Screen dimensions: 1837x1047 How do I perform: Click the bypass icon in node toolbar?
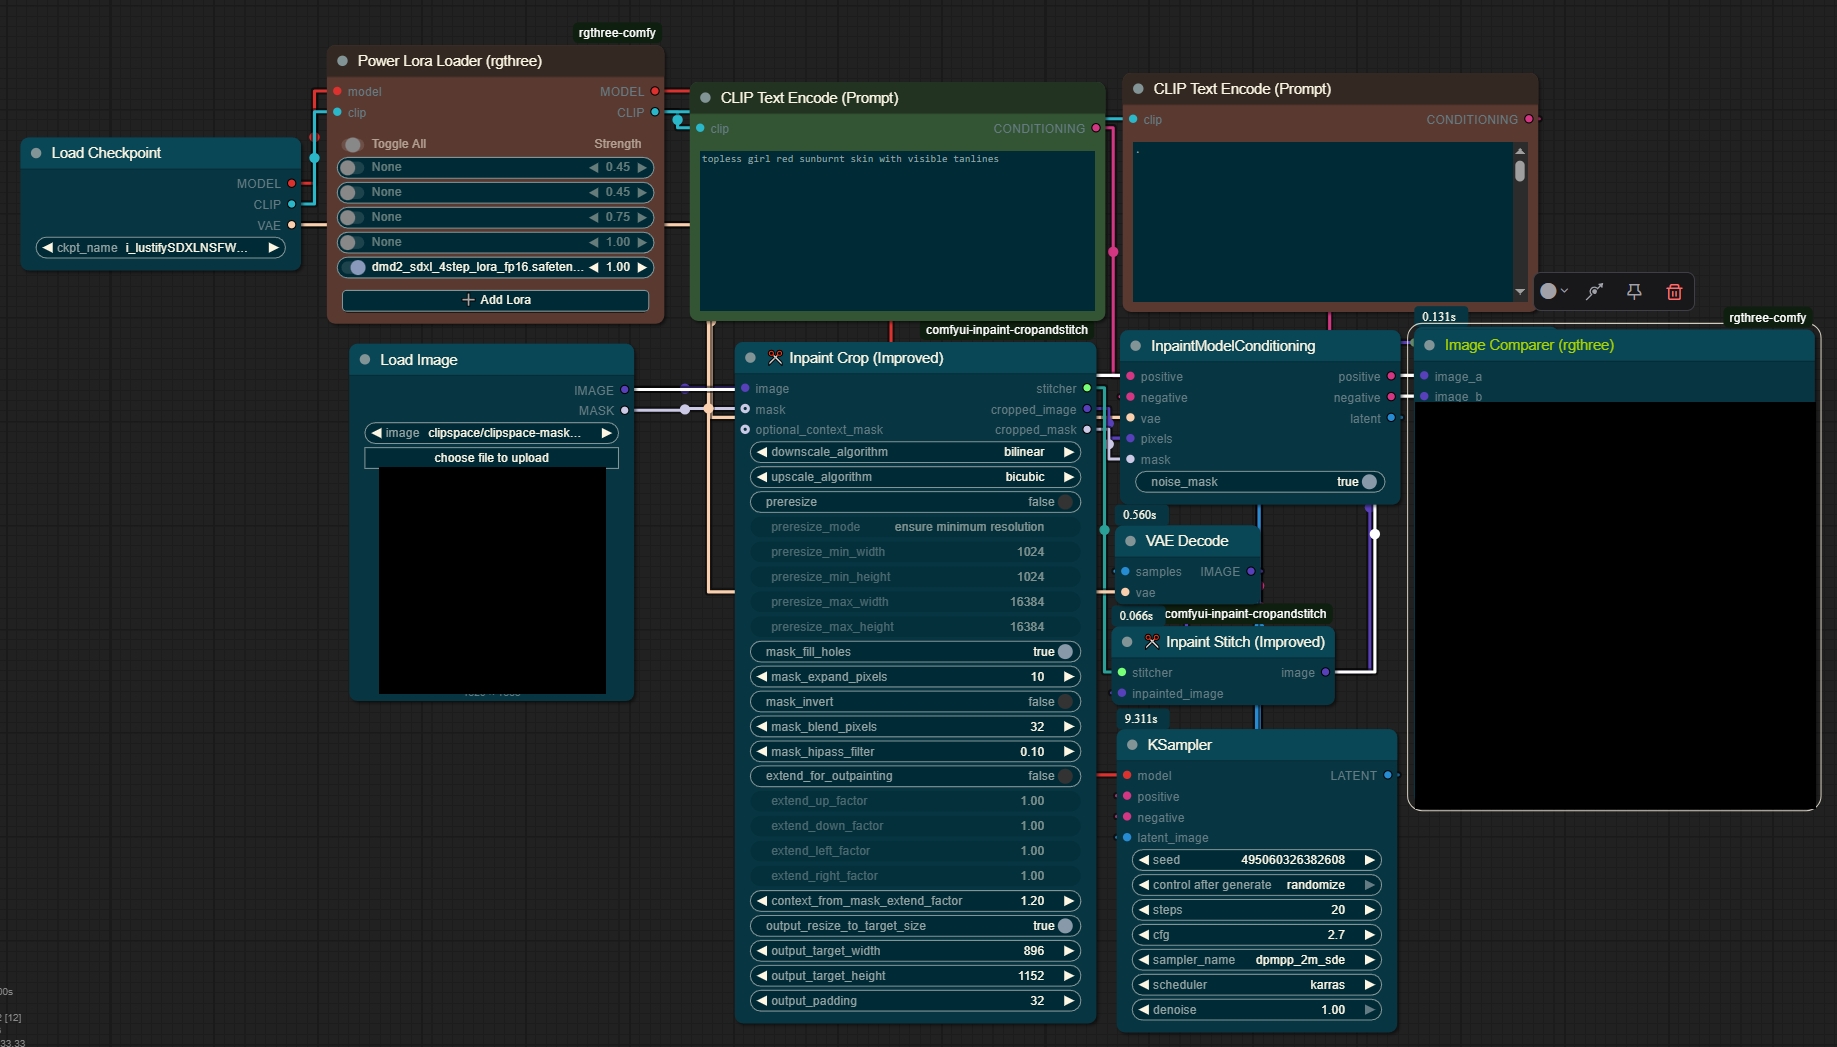coord(1595,292)
